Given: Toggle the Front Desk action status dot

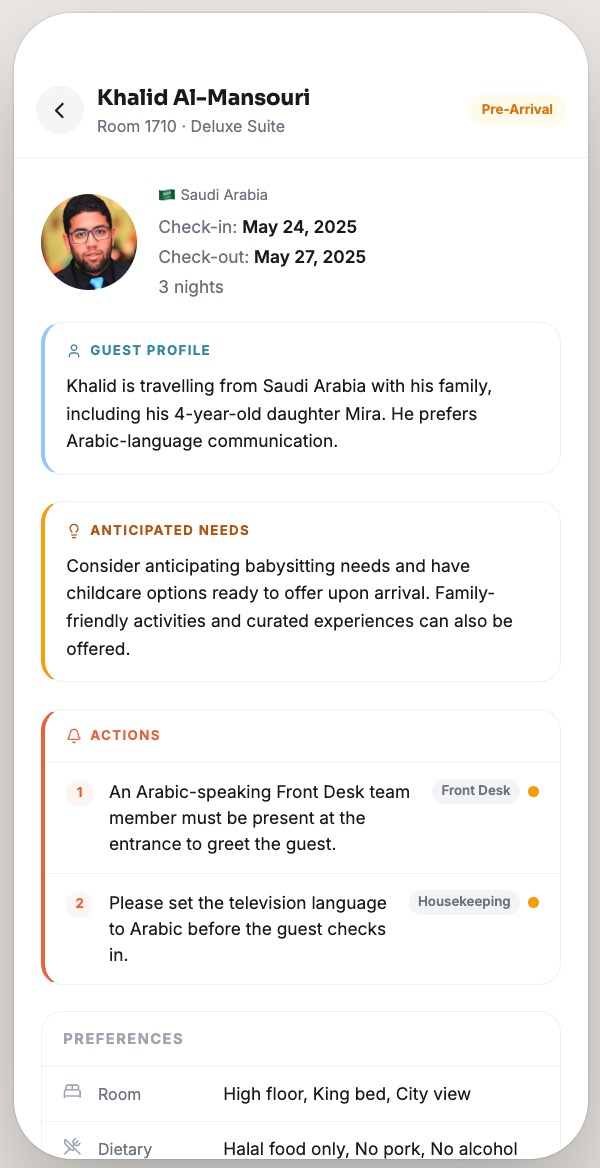Looking at the screenshot, I should [x=533, y=791].
